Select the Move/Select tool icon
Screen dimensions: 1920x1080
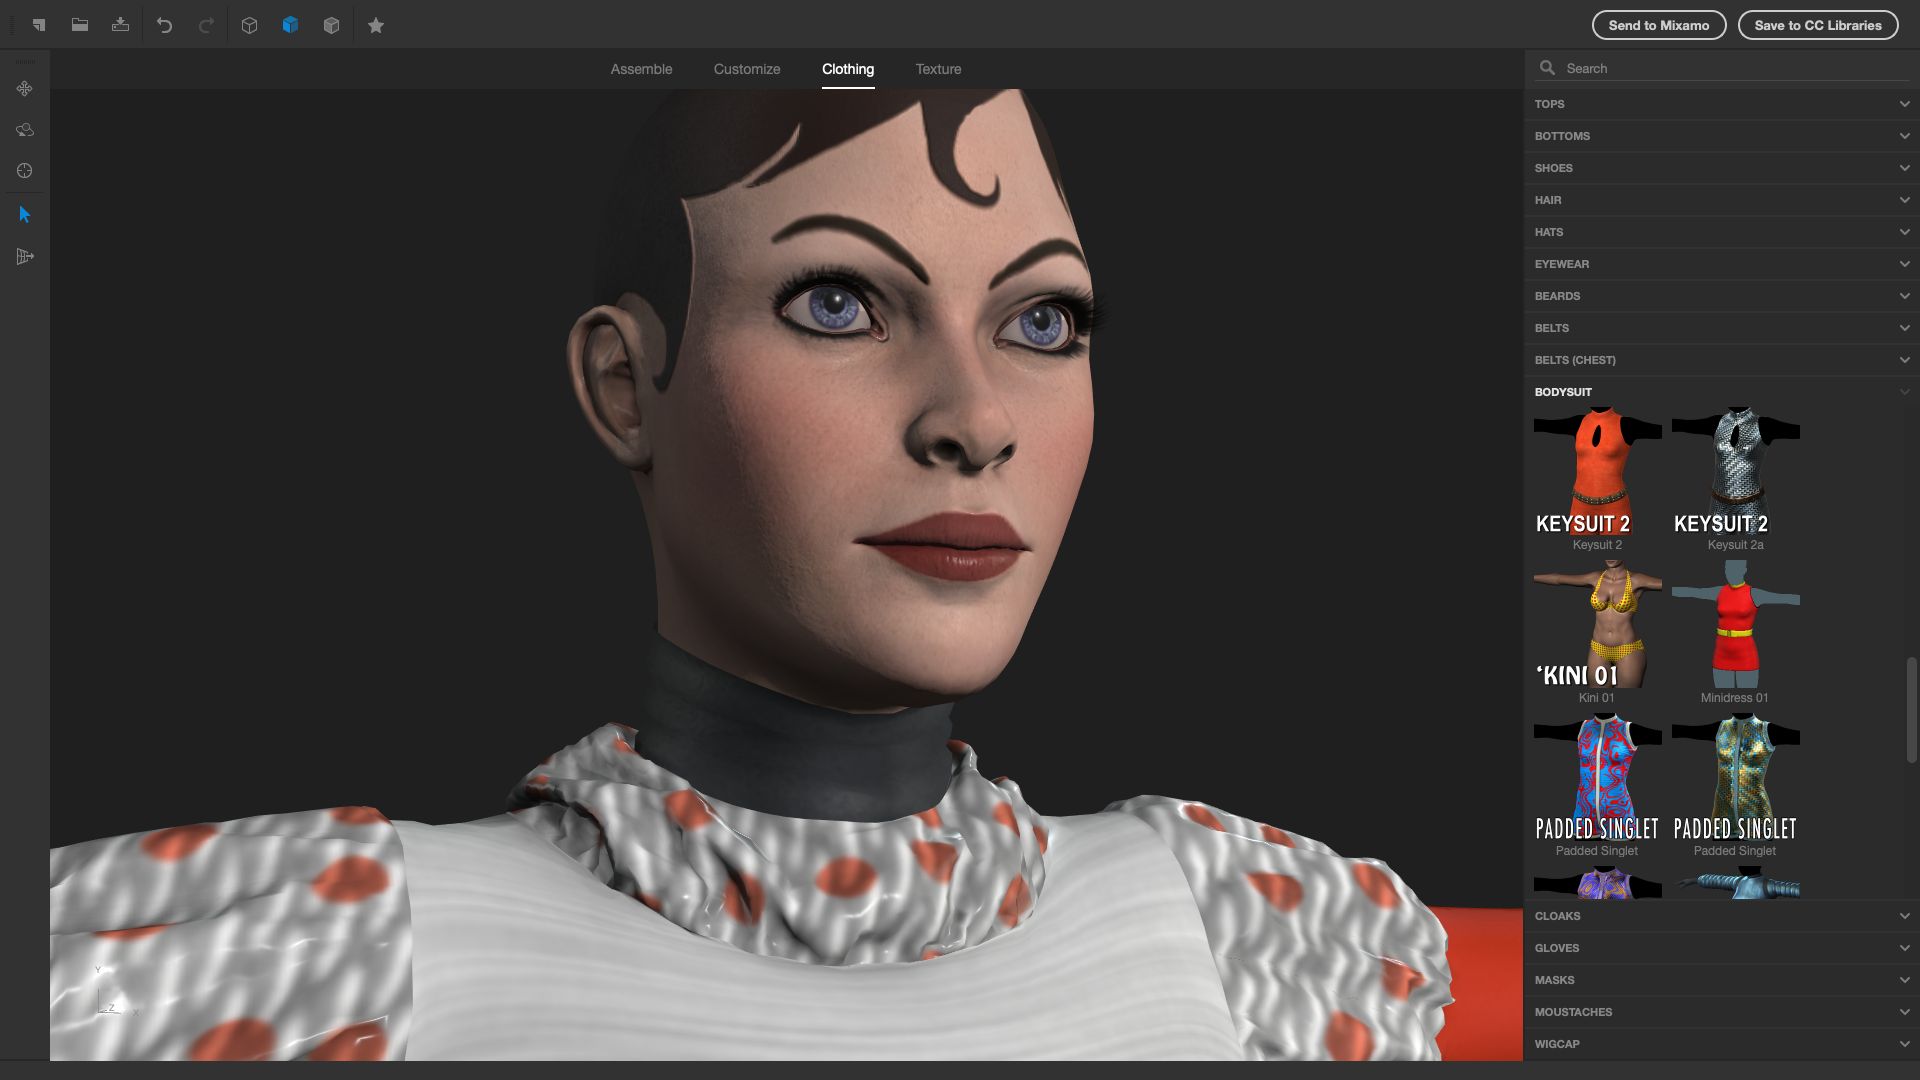pyautogui.click(x=25, y=214)
